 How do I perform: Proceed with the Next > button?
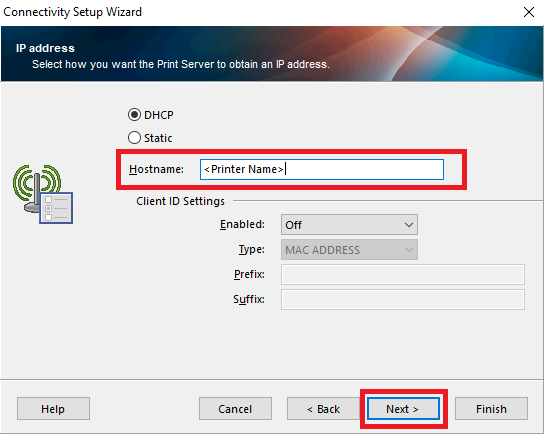click(403, 409)
